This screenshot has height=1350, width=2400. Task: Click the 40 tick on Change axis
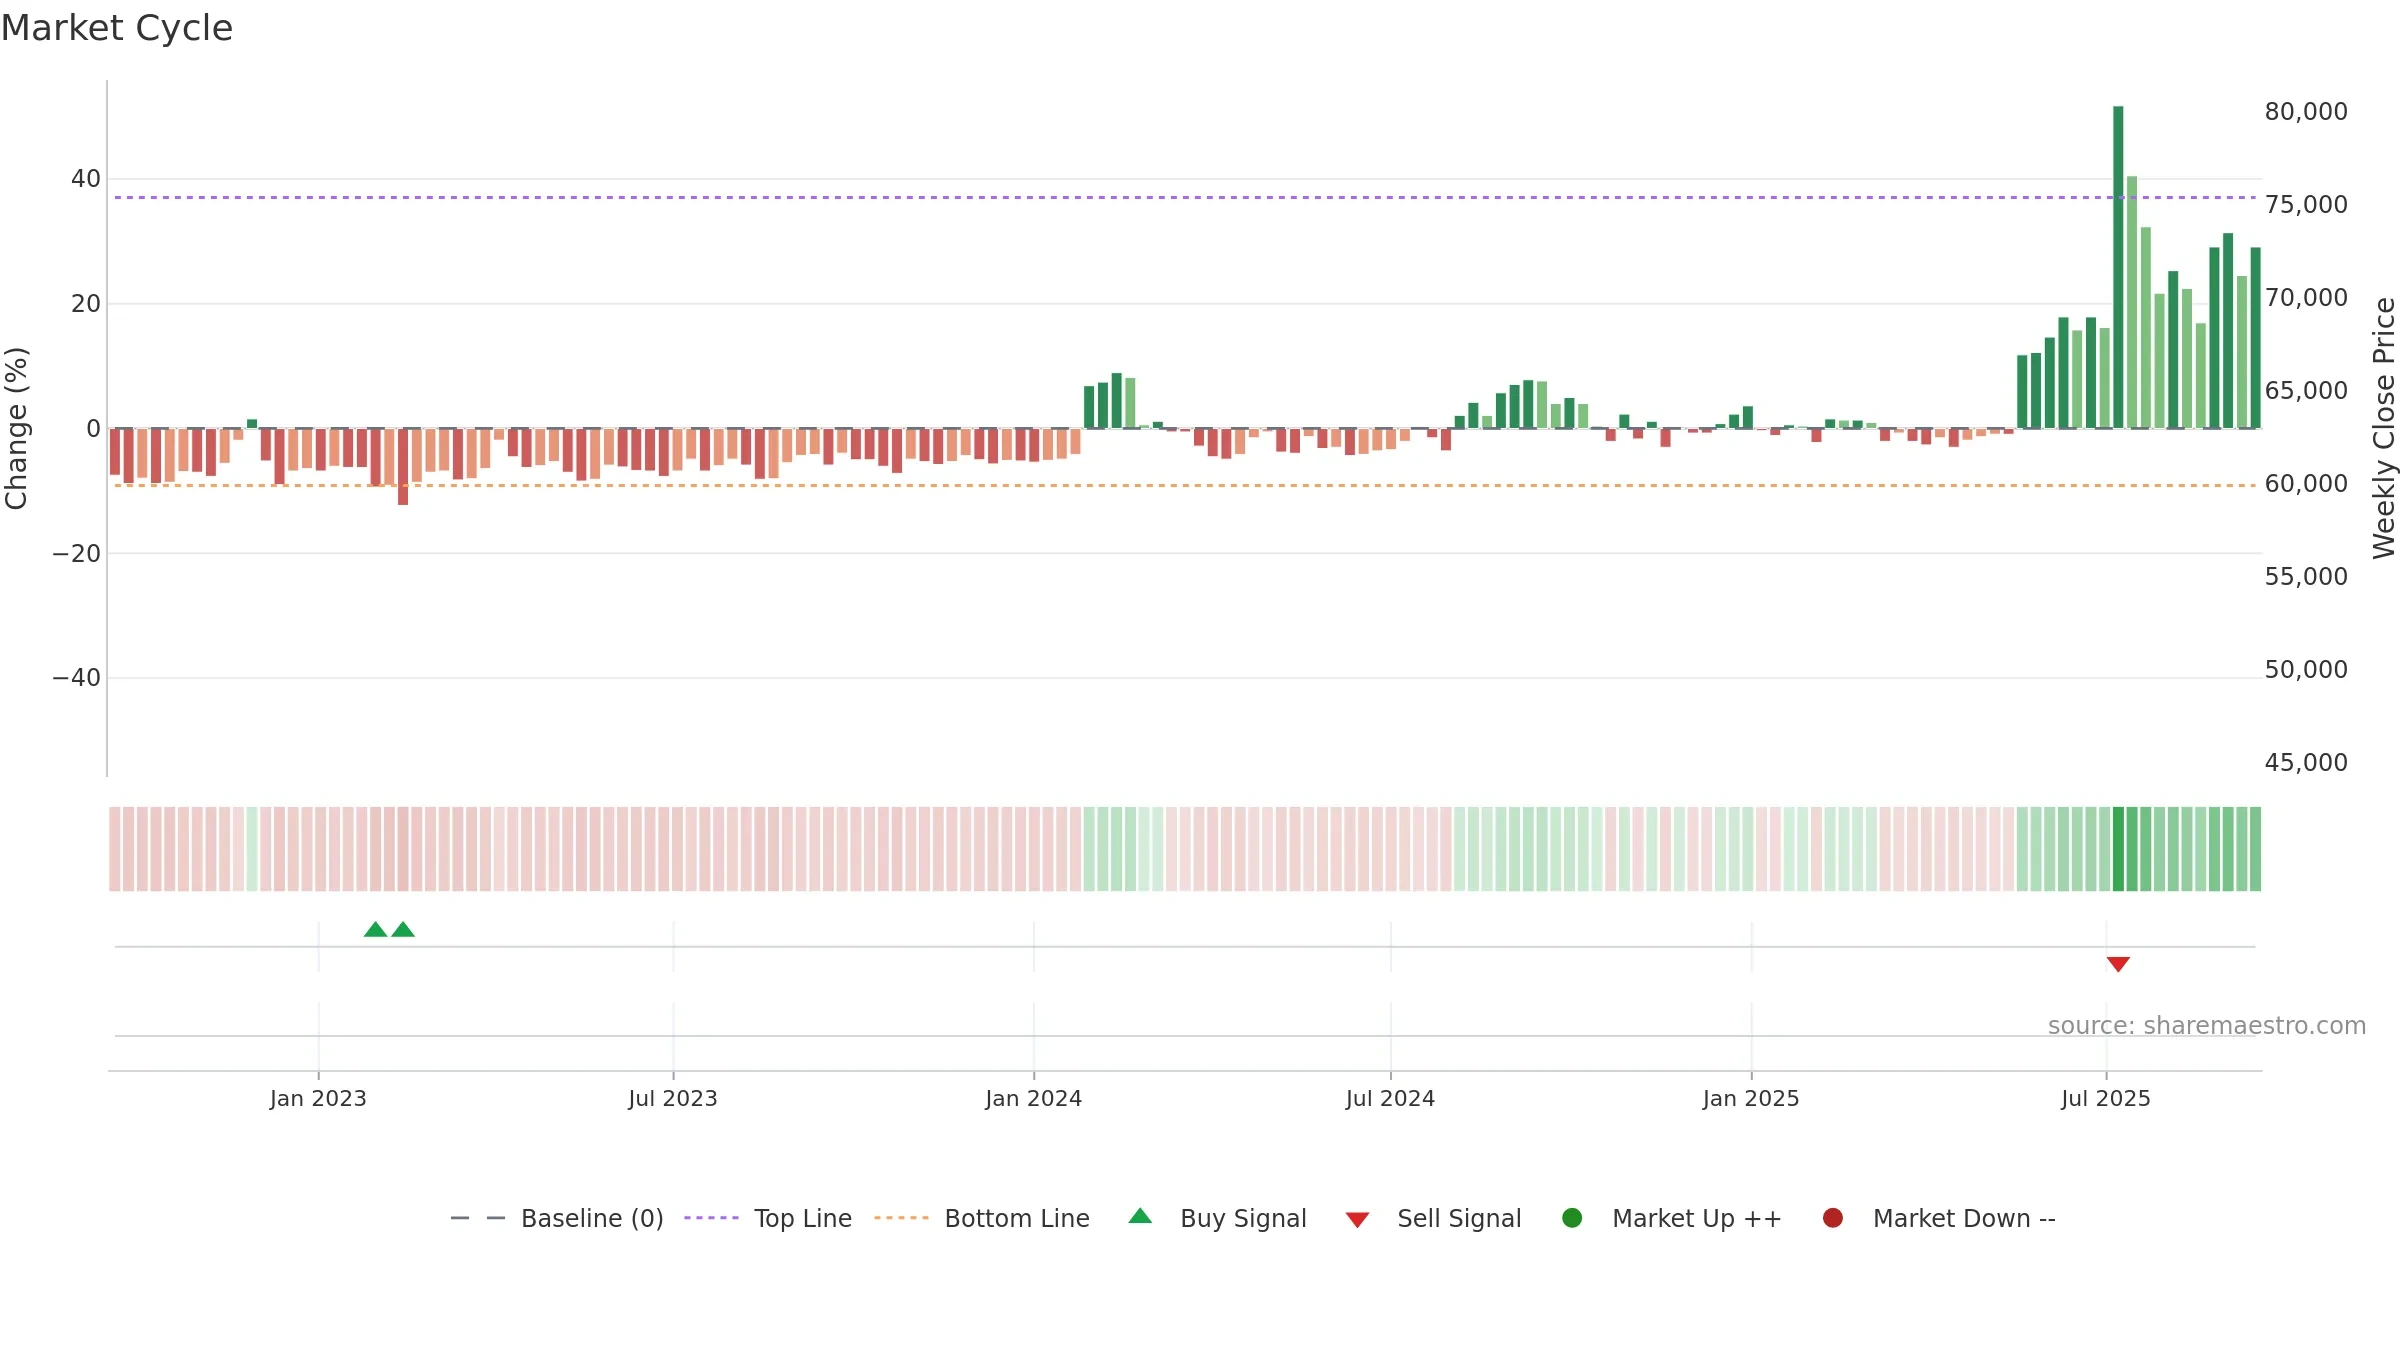tap(86, 179)
